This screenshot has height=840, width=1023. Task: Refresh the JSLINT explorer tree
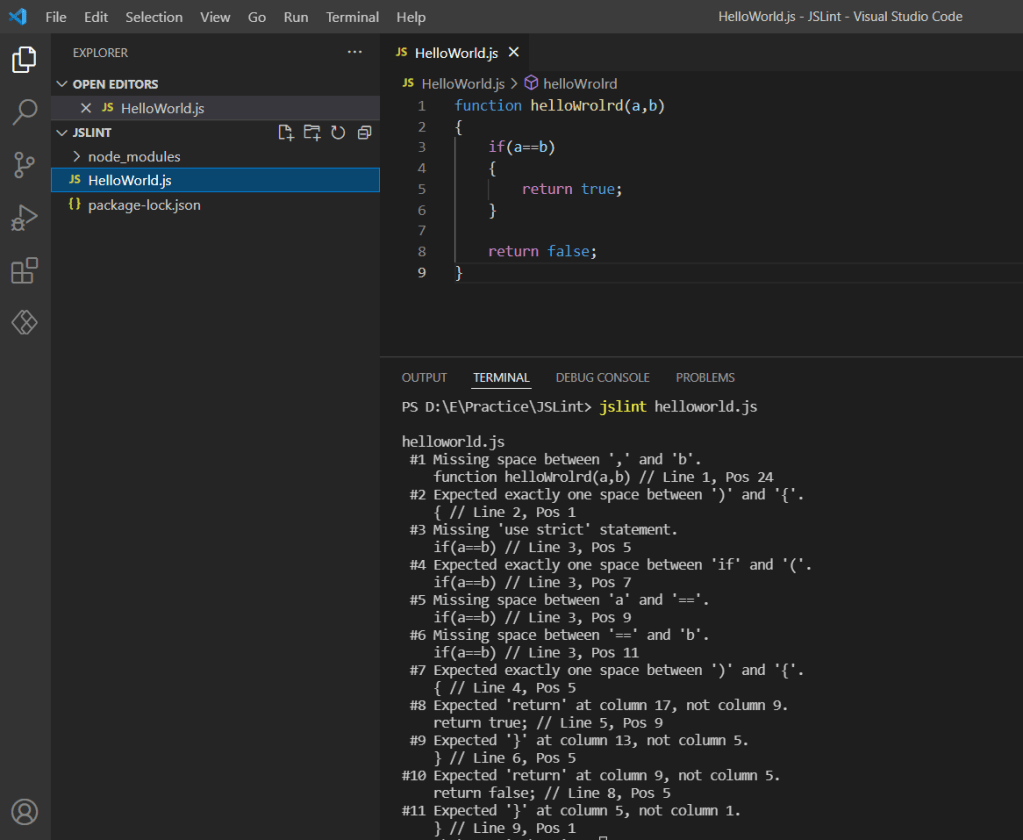(338, 132)
